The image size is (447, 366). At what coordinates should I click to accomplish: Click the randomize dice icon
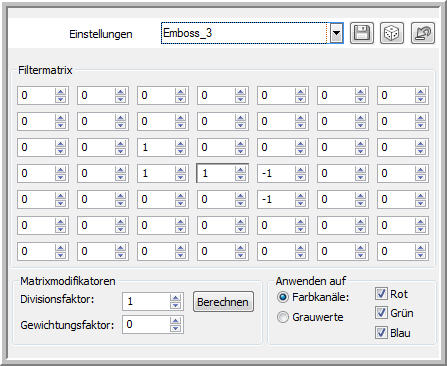(392, 33)
